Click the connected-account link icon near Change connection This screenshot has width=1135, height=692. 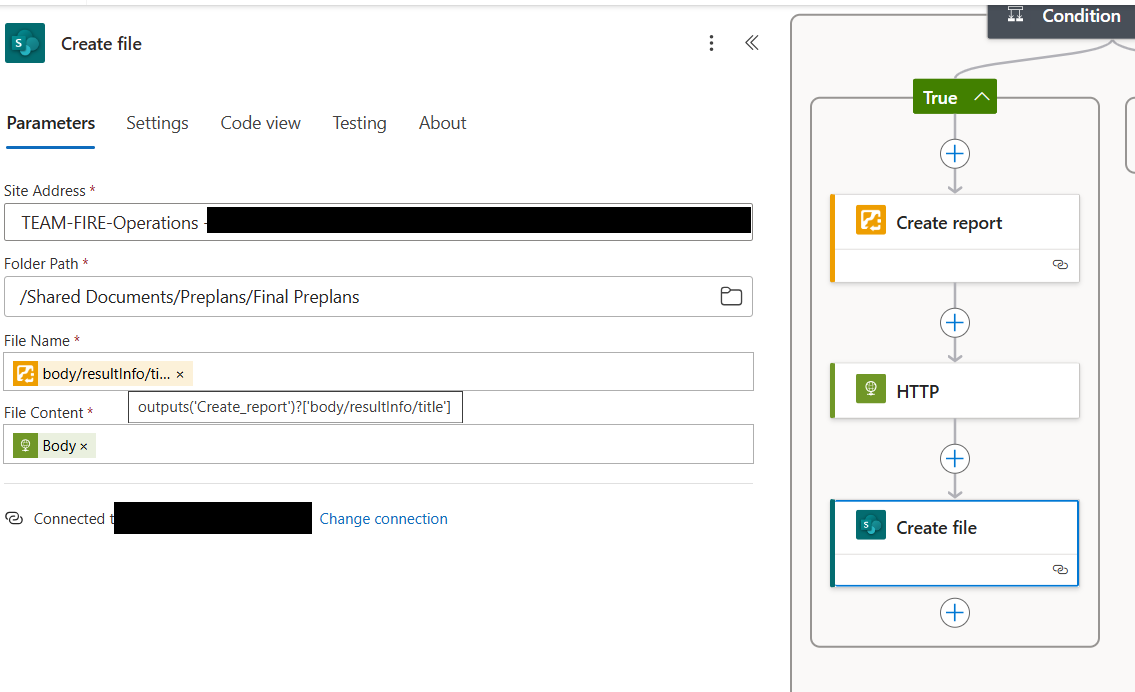tap(14, 518)
